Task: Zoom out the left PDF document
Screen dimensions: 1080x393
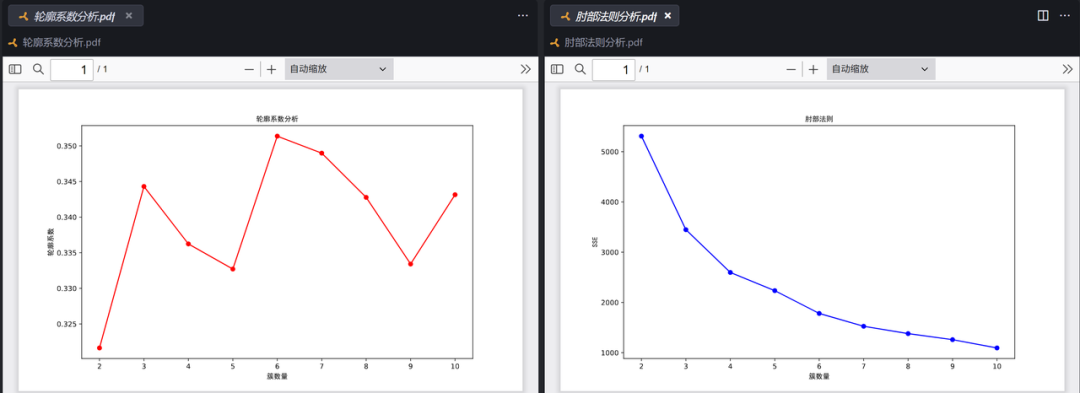Action: [249, 69]
